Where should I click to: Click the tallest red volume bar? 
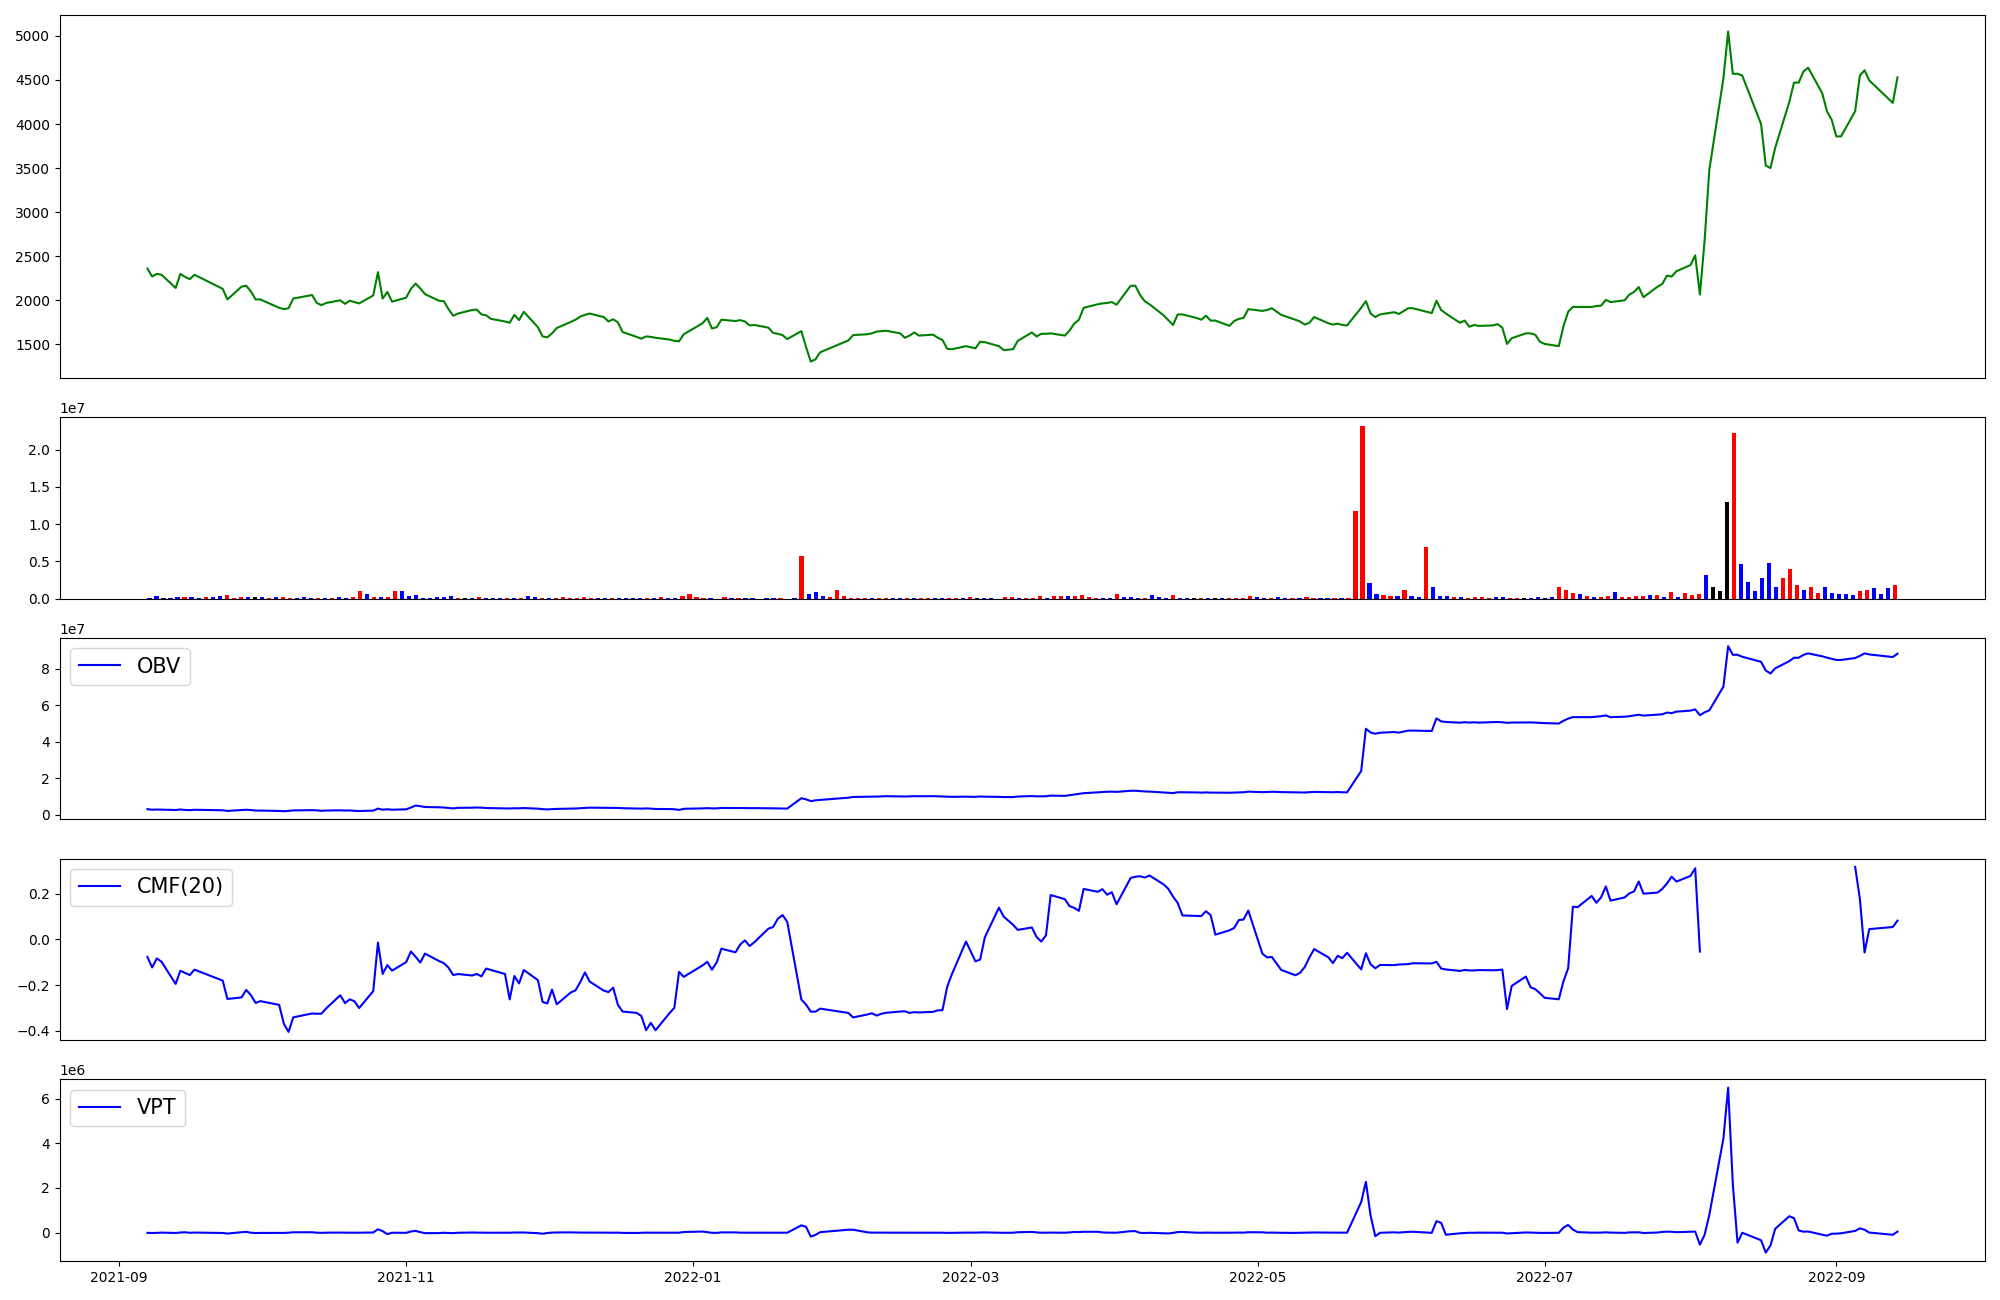click(1362, 510)
